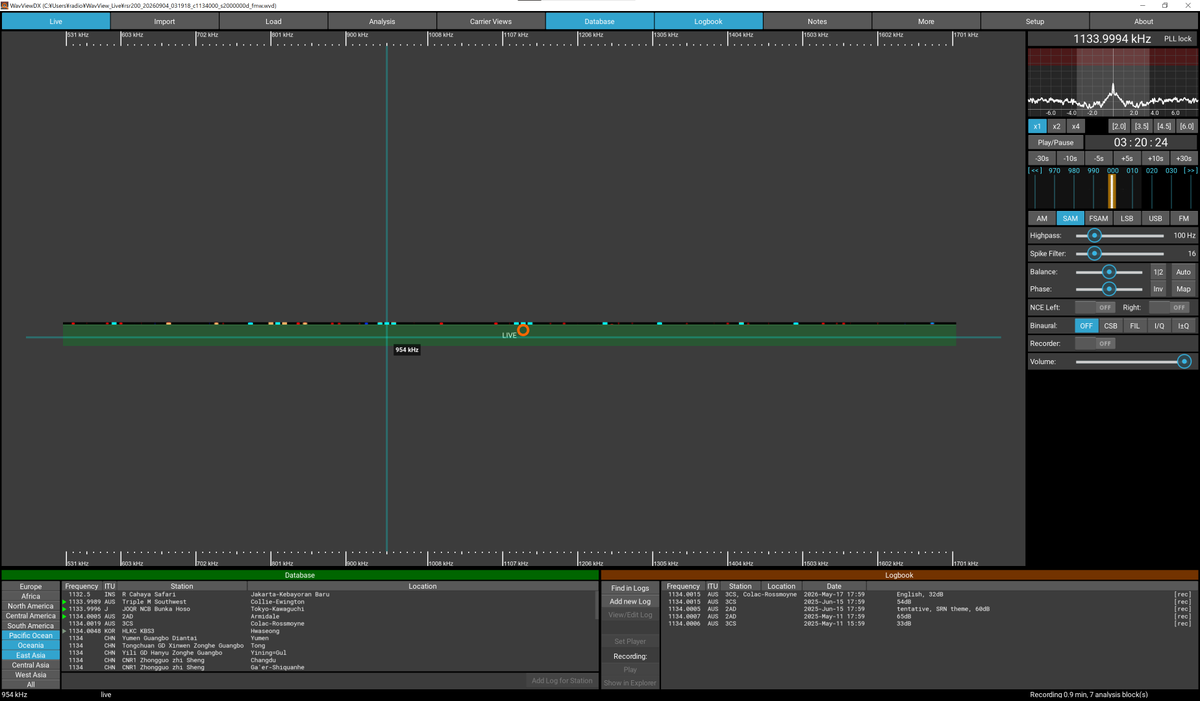Click the Auto balance button
The image size is (1200, 701).
(1183, 272)
